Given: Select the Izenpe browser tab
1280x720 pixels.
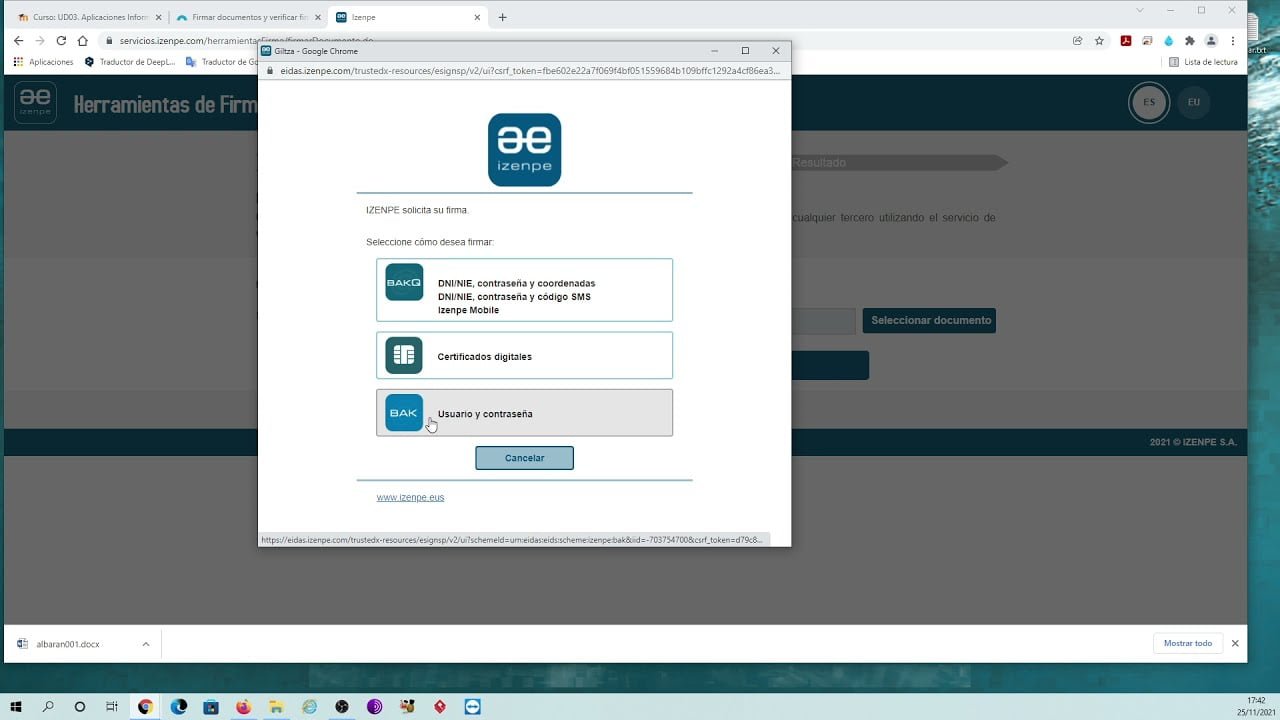Looking at the screenshot, I should click(408, 17).
